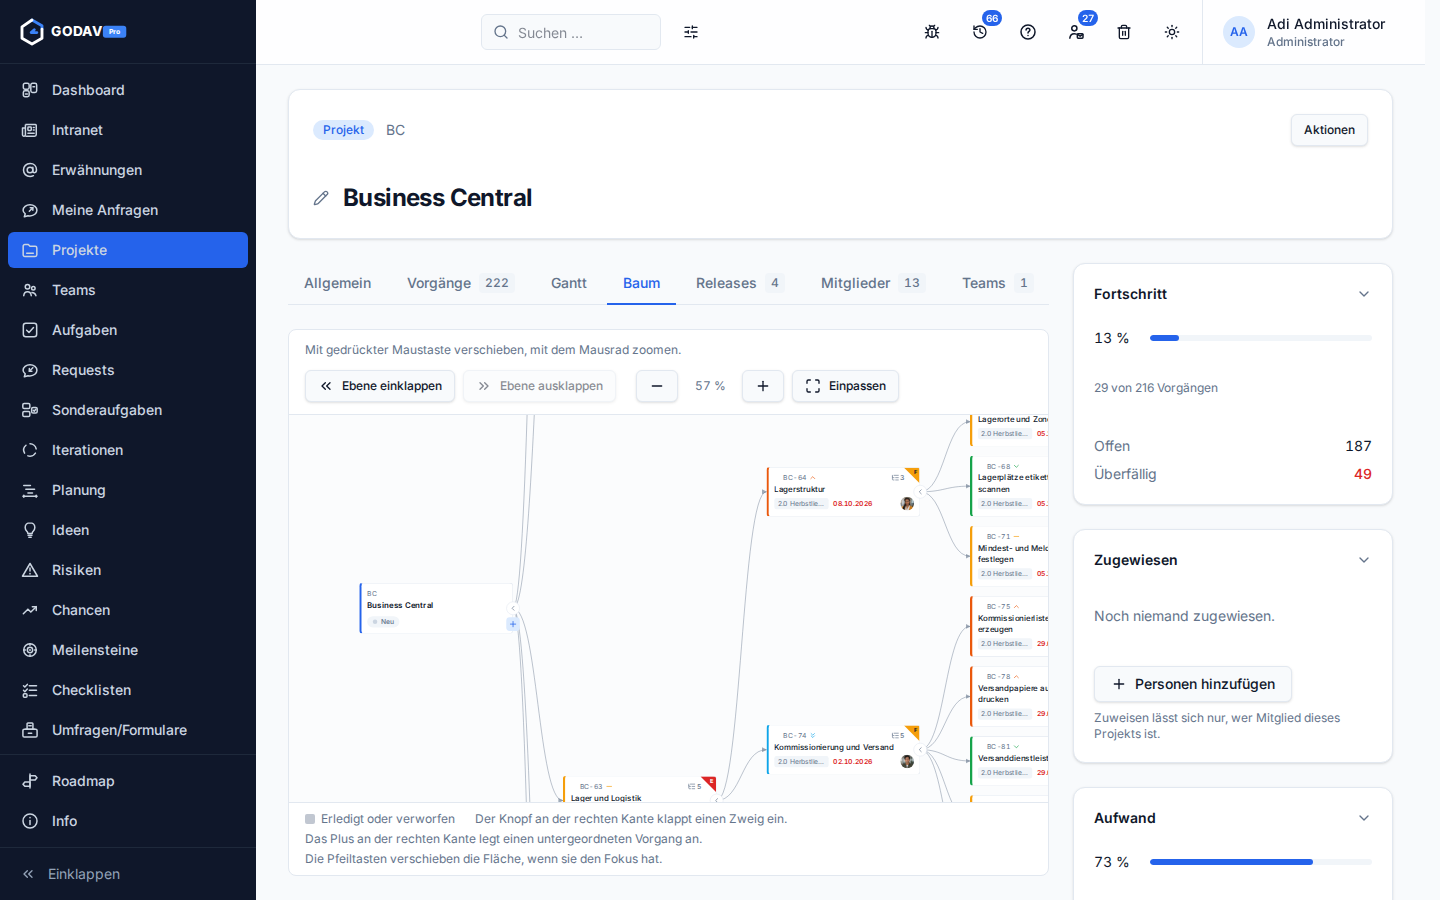Viewport: 1440px width, 900px height.
Task: Collapse the Fortschritt panel
Action: [1364, 294]
